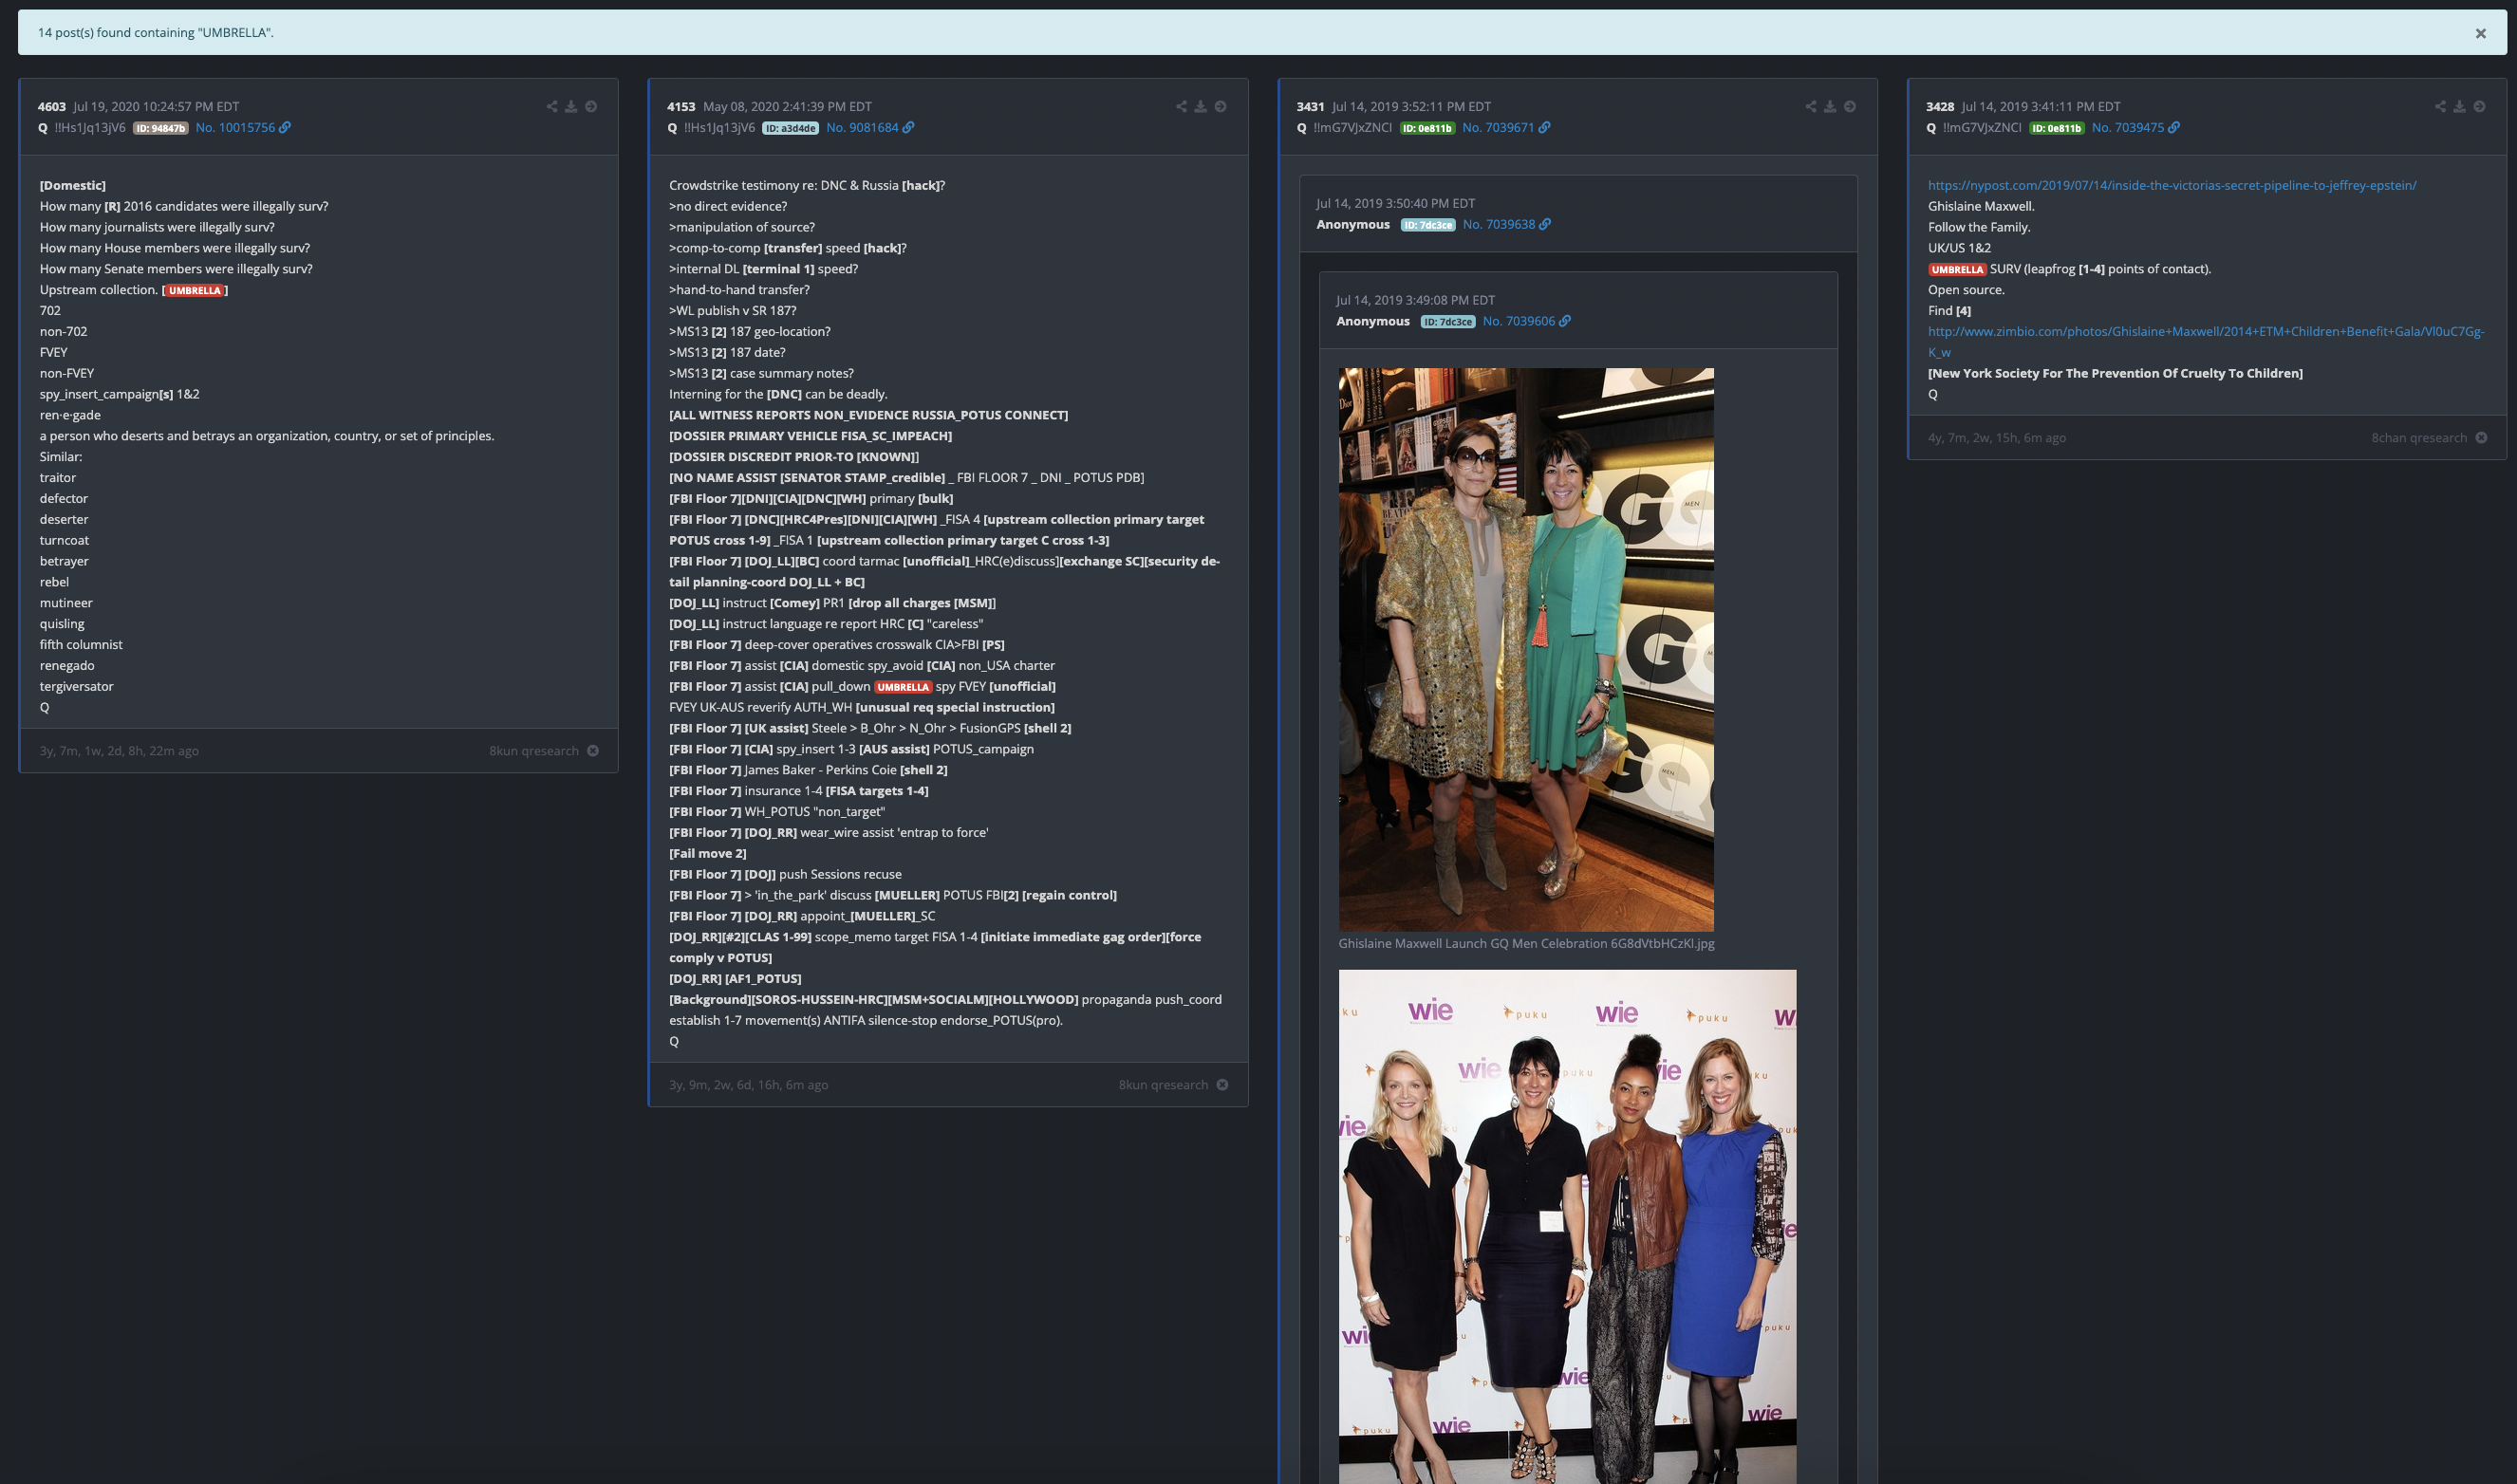Click the '[Fail move 2]' line in post 4153
The height and width of the screenshot is (1484, 2517).
[707, 853]
